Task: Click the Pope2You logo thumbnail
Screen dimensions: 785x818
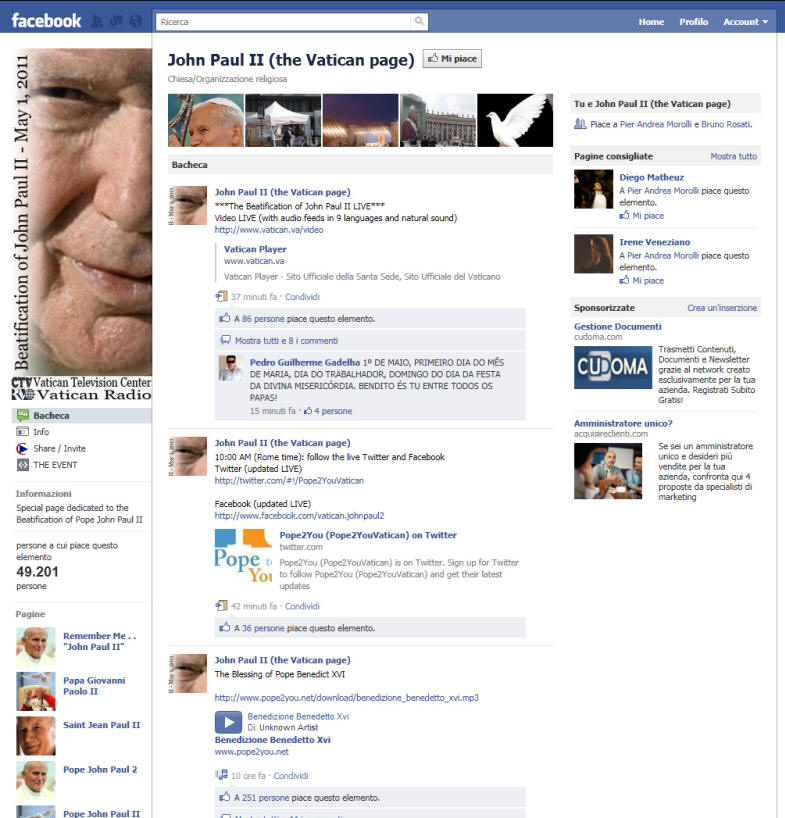Action: point(243,556)
